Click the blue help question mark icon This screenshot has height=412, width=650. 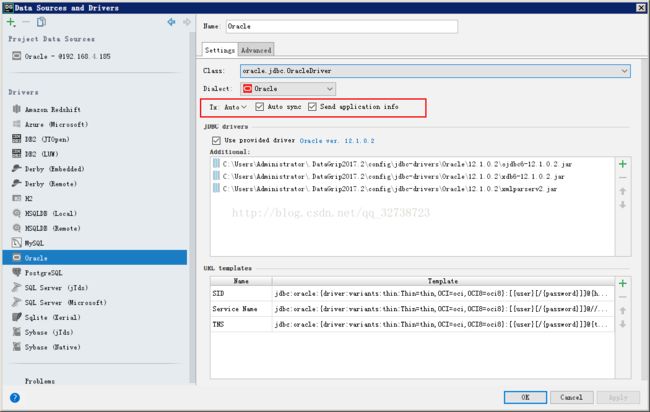(x=15, y=398)
